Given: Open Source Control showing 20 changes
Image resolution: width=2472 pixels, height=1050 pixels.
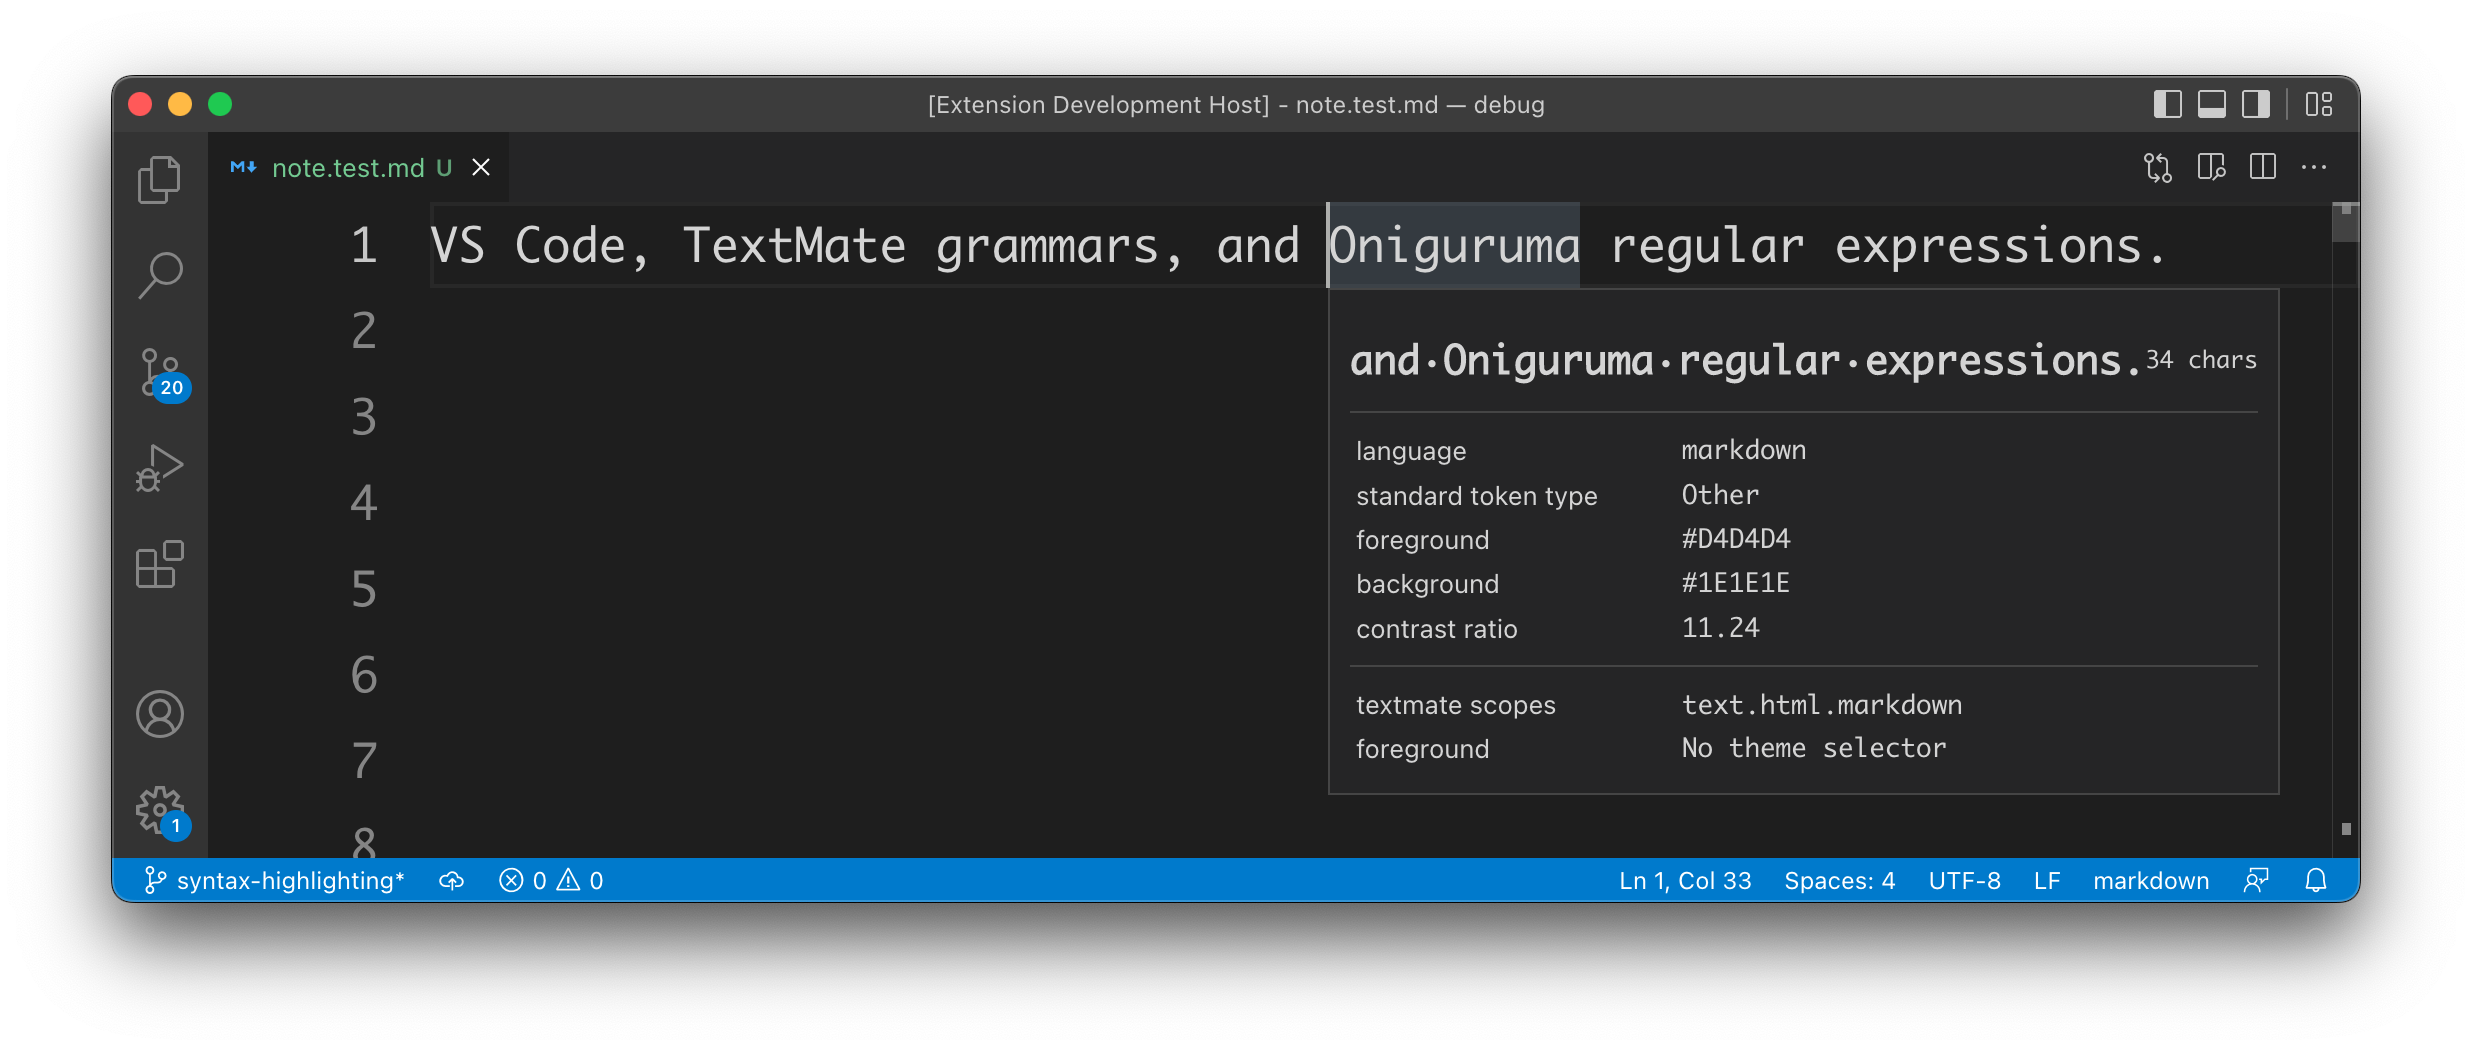Looking at the screenshot, I should pos(160,370).
